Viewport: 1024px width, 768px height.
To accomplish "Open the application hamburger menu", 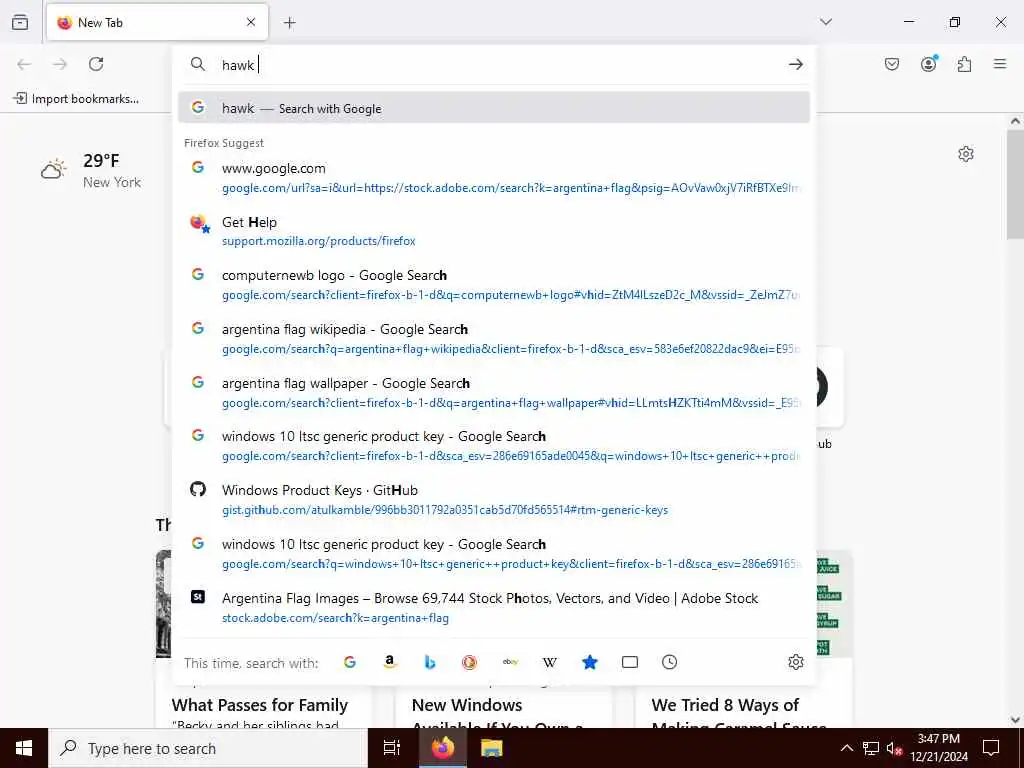I will click(x=1000, y=64).
